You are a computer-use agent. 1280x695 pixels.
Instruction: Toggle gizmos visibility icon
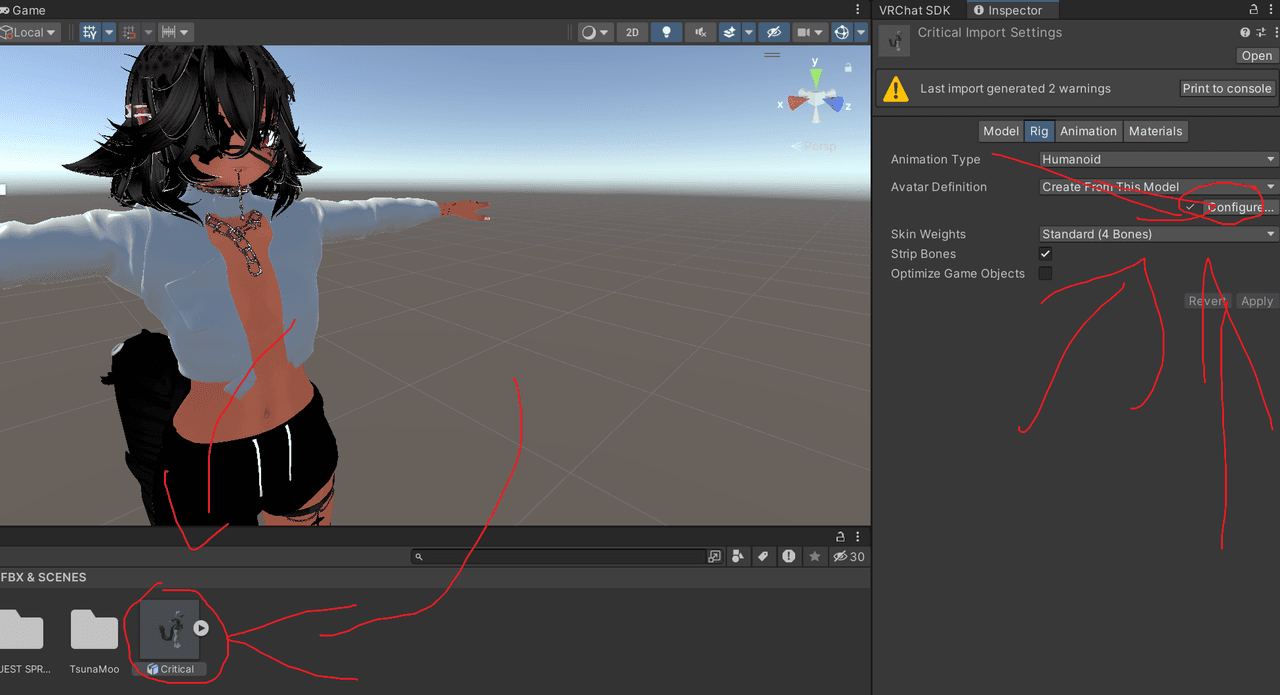841,32
